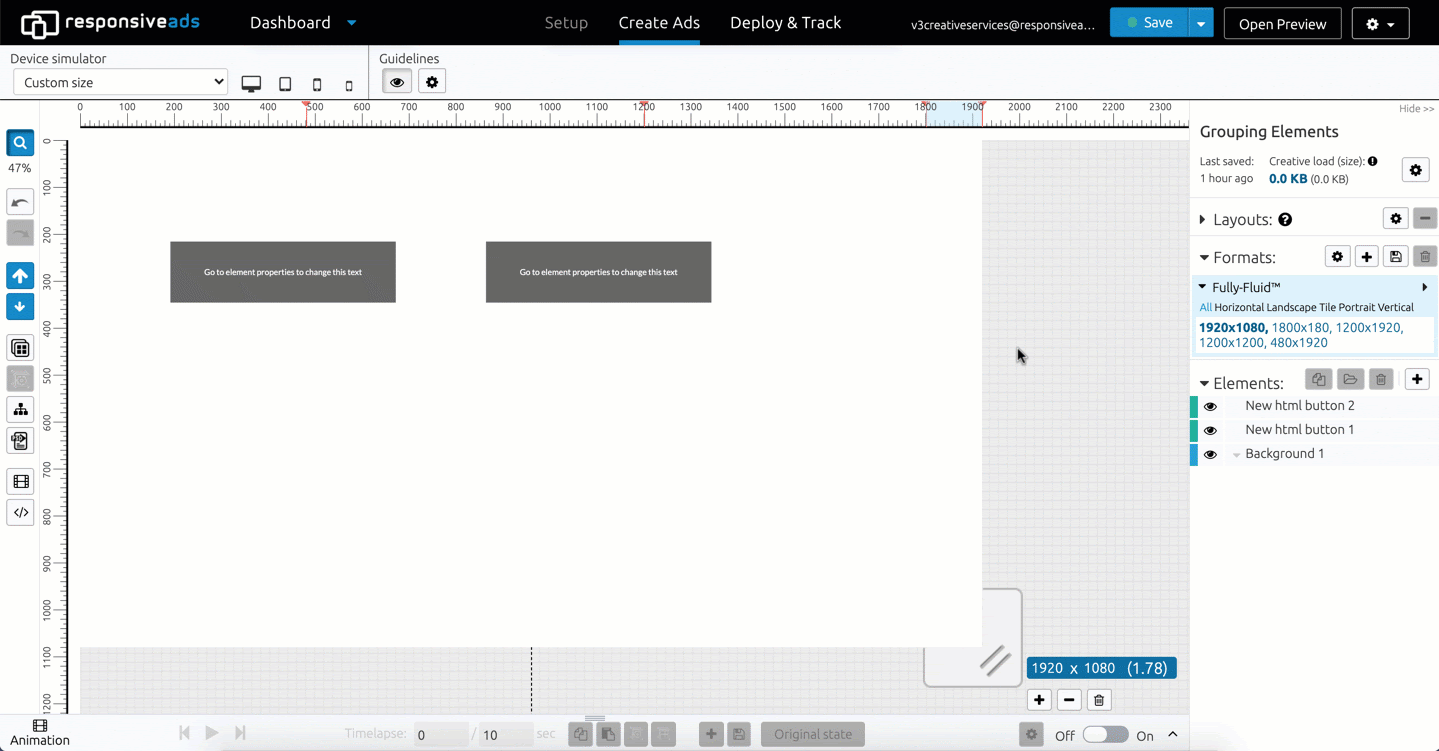Viewport: 1439px width, 751px height.
Task: Toggle guidelines visibility eye button
Action: (x=397, y=82)
